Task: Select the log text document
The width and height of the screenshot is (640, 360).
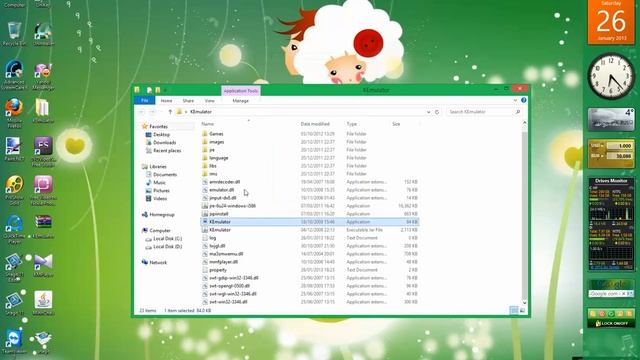Action: tap(309, 238)
